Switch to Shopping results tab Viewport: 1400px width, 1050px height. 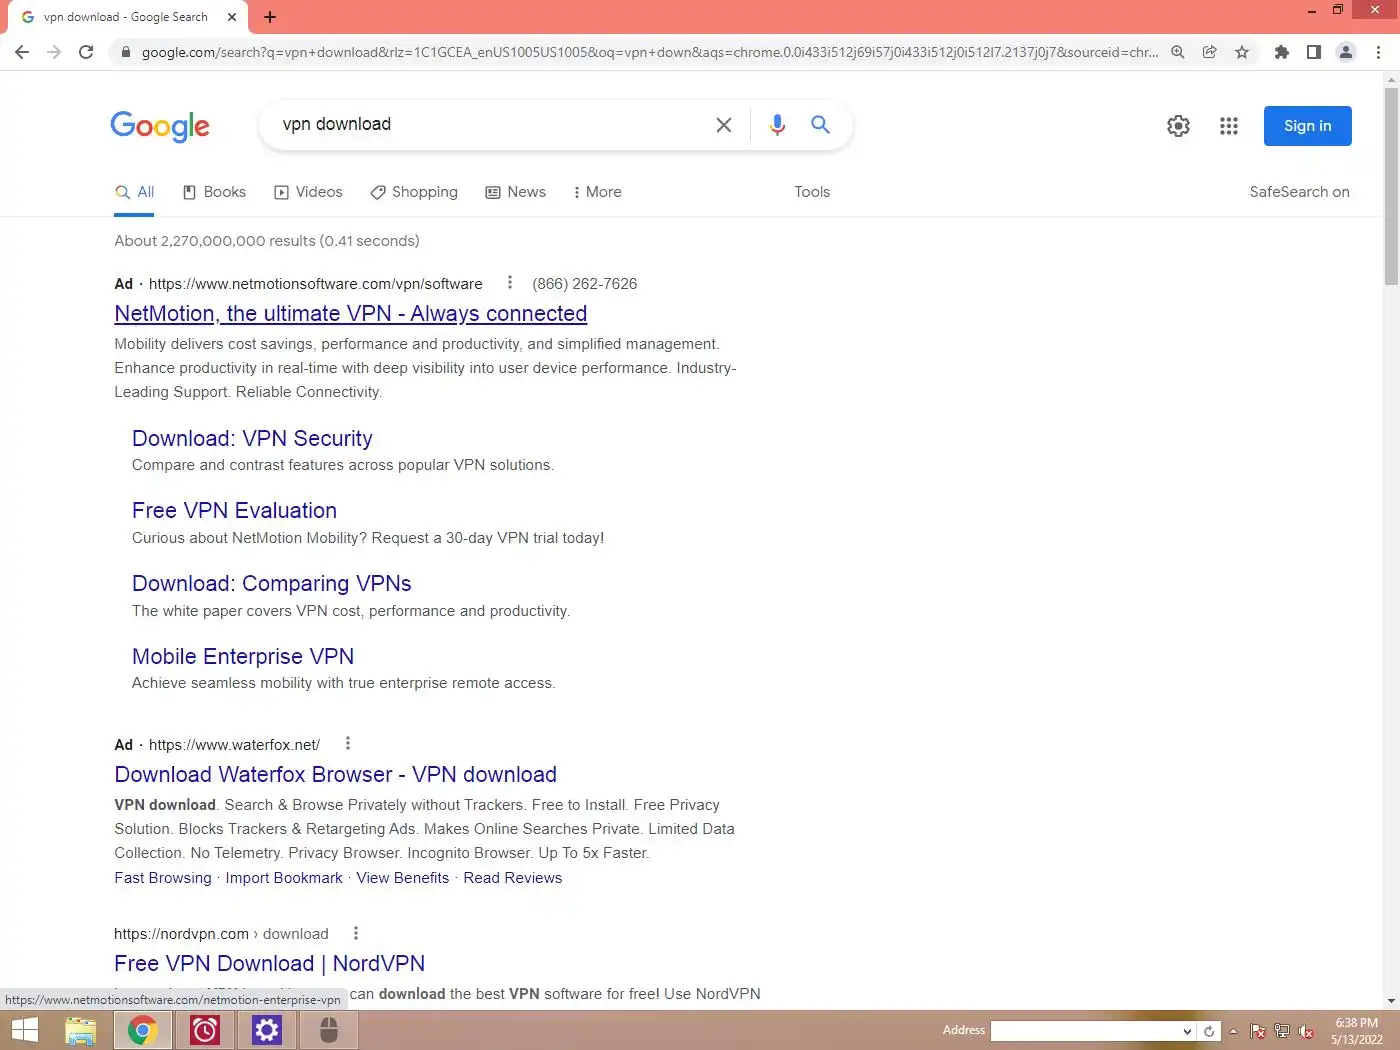[413, 192]
